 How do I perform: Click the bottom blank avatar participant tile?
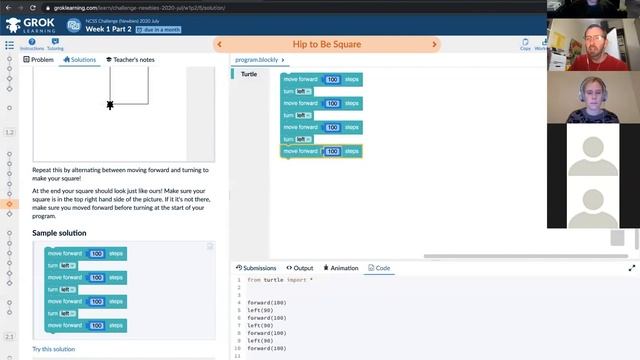(x=593, y=202)
